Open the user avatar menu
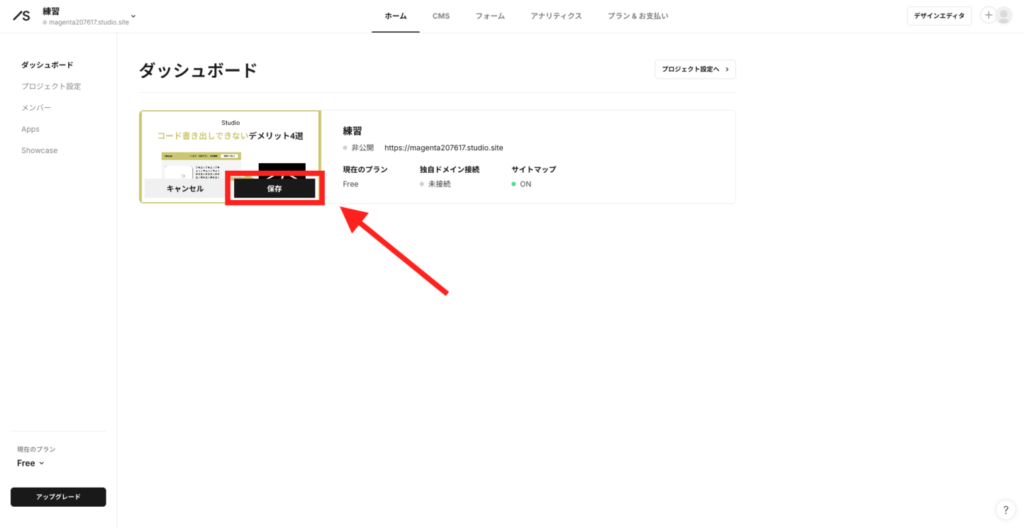Screen dimensions: 1024x528 tap(1004, 16)
